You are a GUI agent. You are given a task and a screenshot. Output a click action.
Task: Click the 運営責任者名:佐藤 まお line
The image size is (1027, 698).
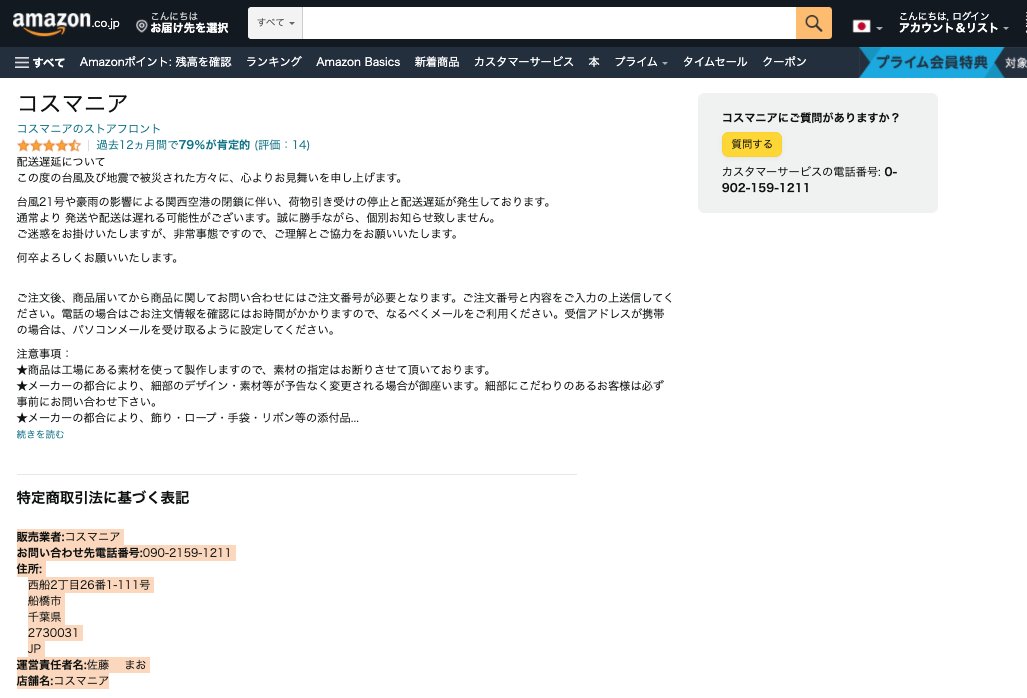81,665
